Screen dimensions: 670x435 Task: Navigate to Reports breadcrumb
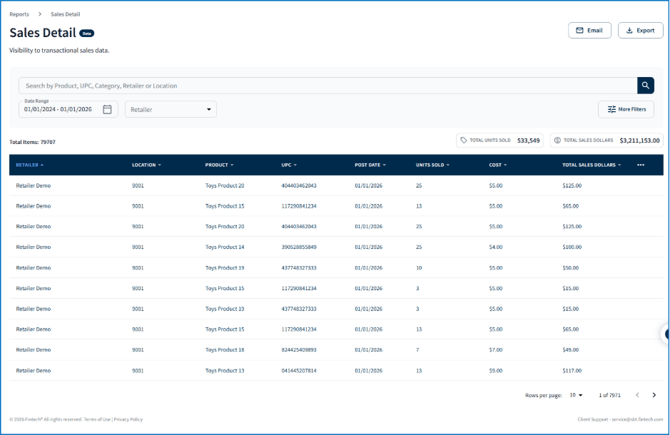pyautogui.click(x=19, y=14)
